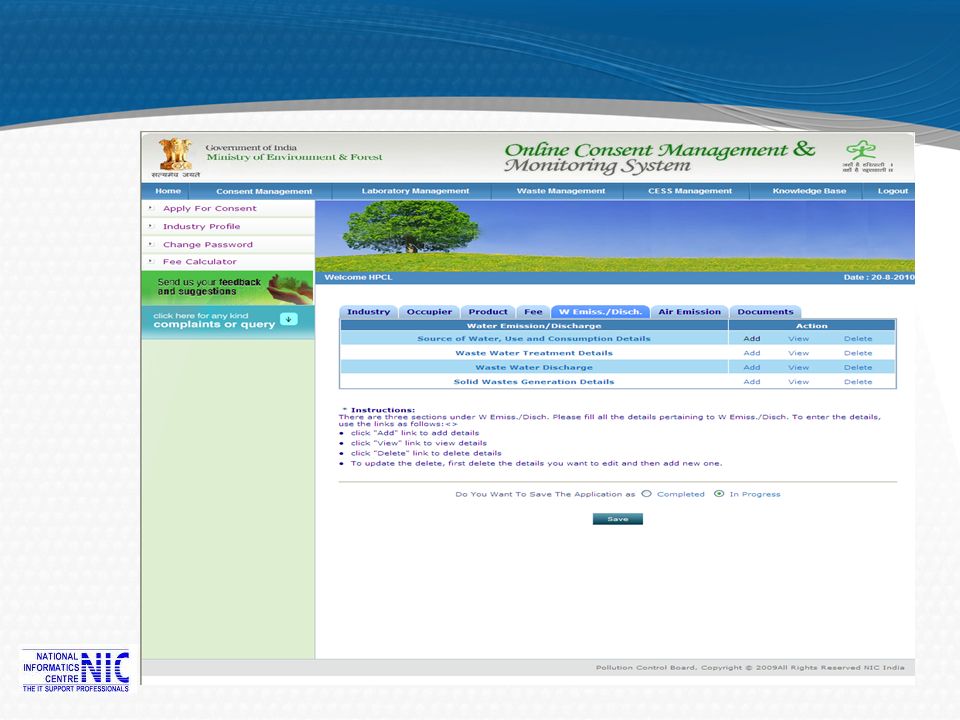Click Add for Waste Water Discharge row
The width and height of the screenshot is (960, 720).
[752, 367]
